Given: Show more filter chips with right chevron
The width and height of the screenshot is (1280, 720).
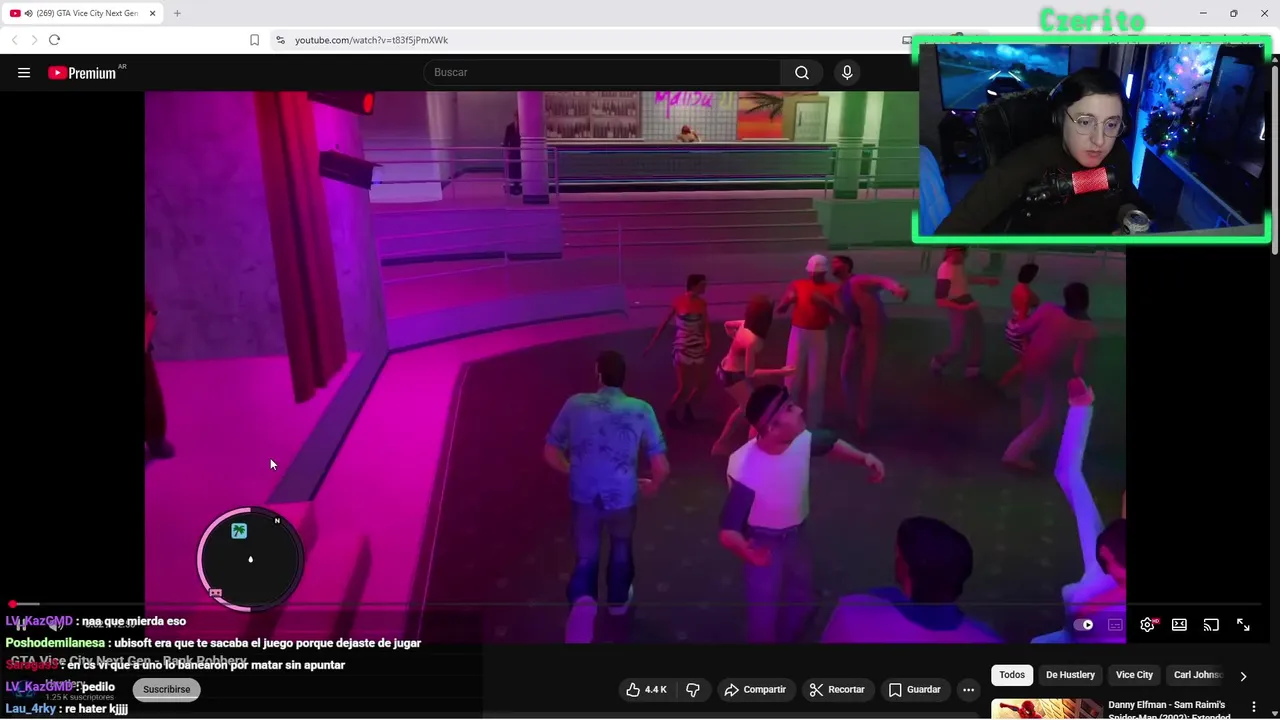Looking at the screenshot, I should [1243, 676].
